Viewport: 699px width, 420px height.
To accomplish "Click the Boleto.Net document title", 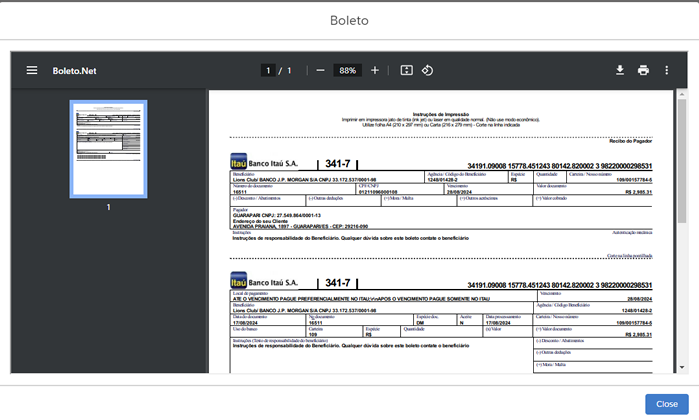I will 74,71.
